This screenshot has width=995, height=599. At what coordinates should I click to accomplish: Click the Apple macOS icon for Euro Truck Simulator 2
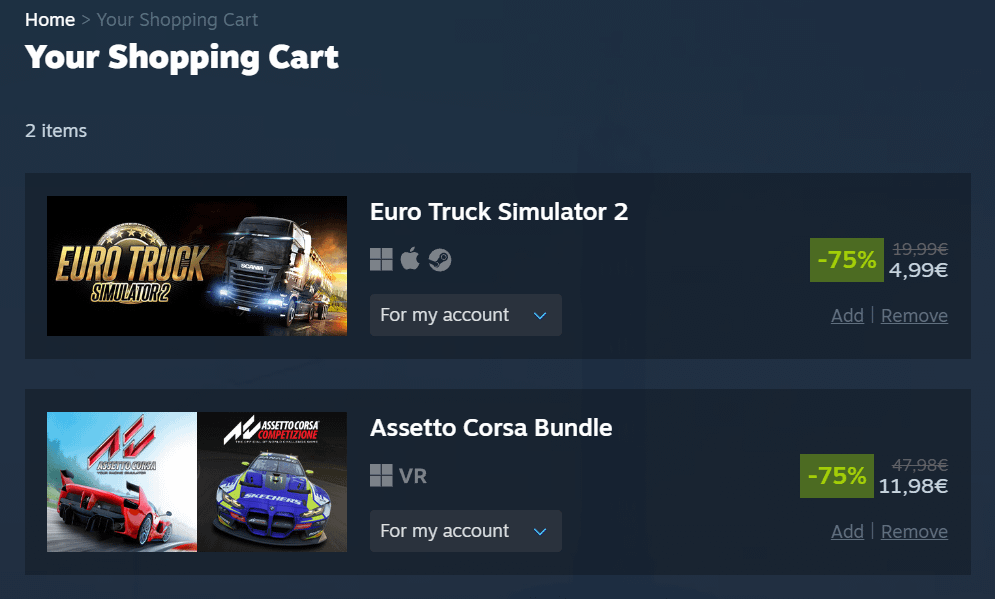click(410, 259)
